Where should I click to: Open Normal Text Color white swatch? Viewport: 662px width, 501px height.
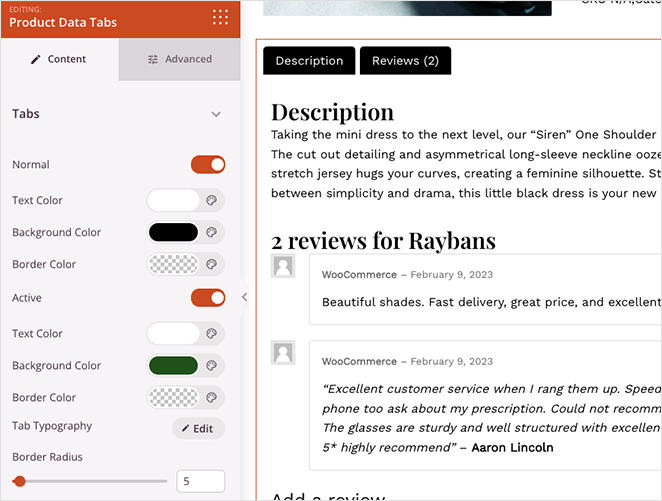(x=173, y=200)
